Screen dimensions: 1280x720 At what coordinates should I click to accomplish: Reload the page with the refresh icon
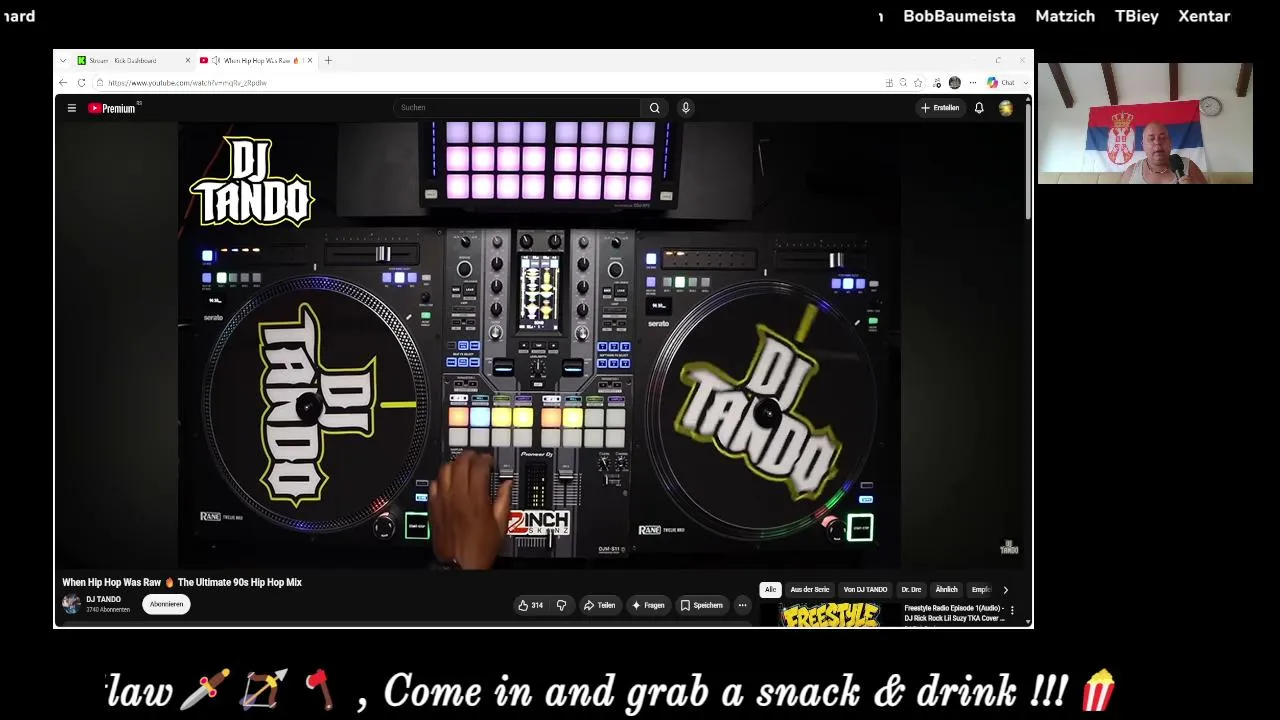click(81, 83)
